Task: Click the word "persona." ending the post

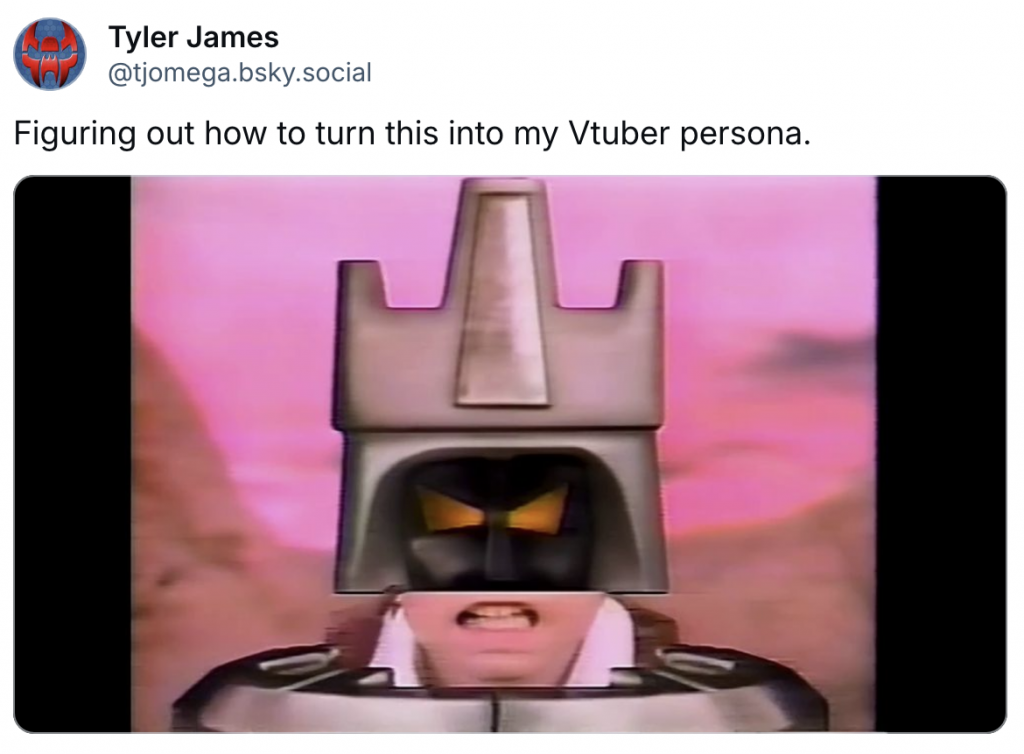Action: [x=745, y=133]
